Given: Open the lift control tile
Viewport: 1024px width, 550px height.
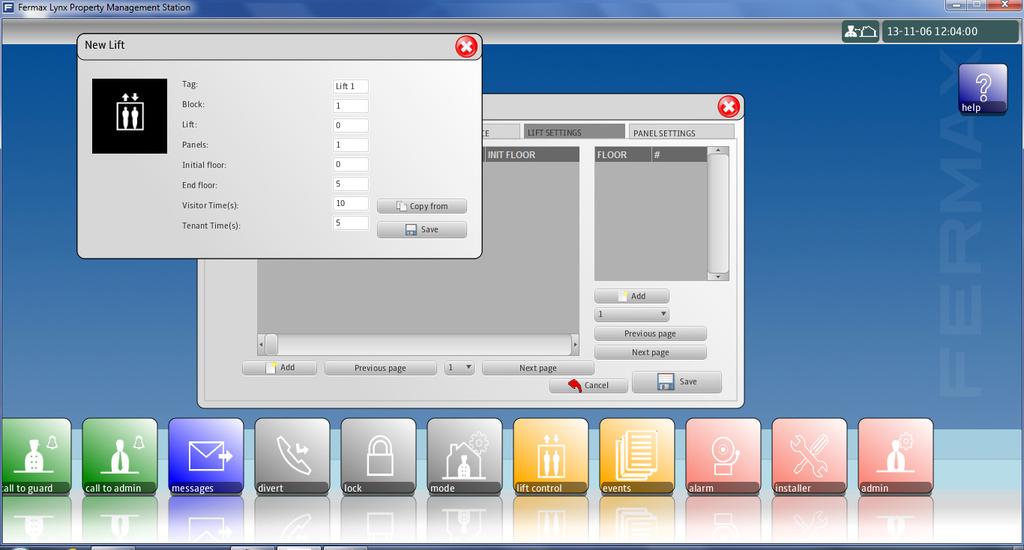Looking at the screenshot, I should click(x=551, y=456).
